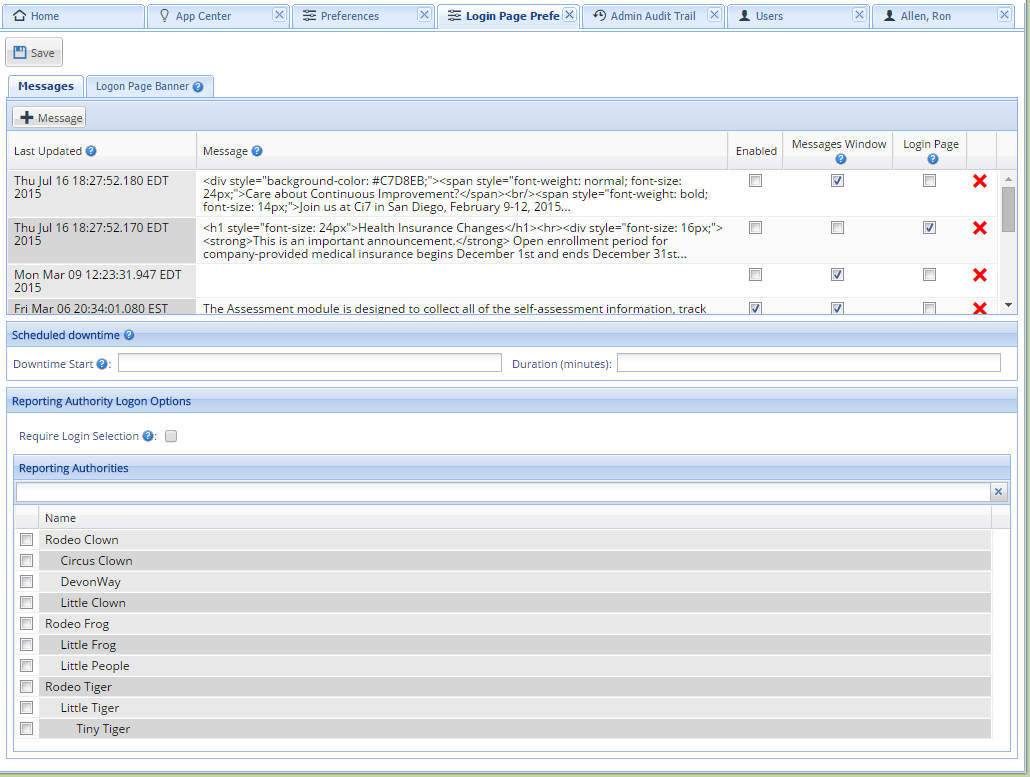This screenshot has width=1030, height=777.
Task: Close the Preferences tab
Action: click(425, 14)
